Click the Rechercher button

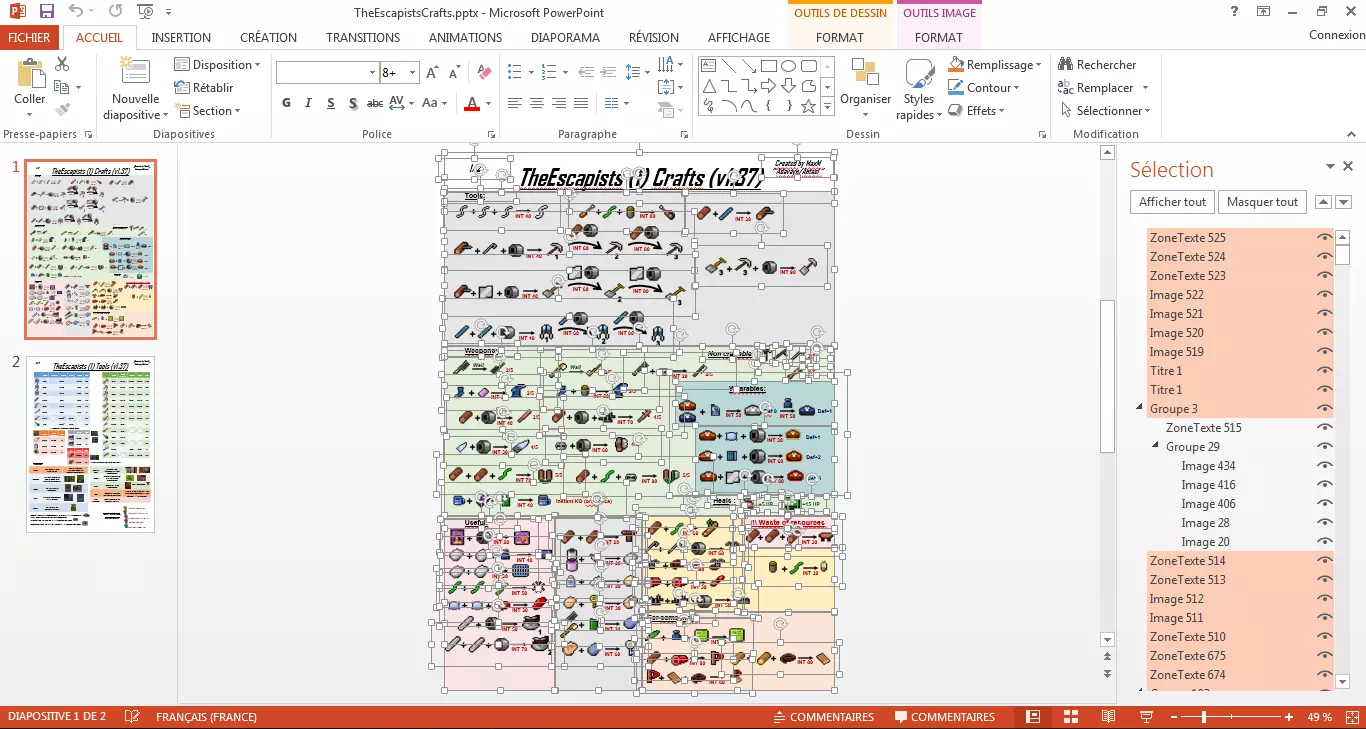click(1097, 65)
